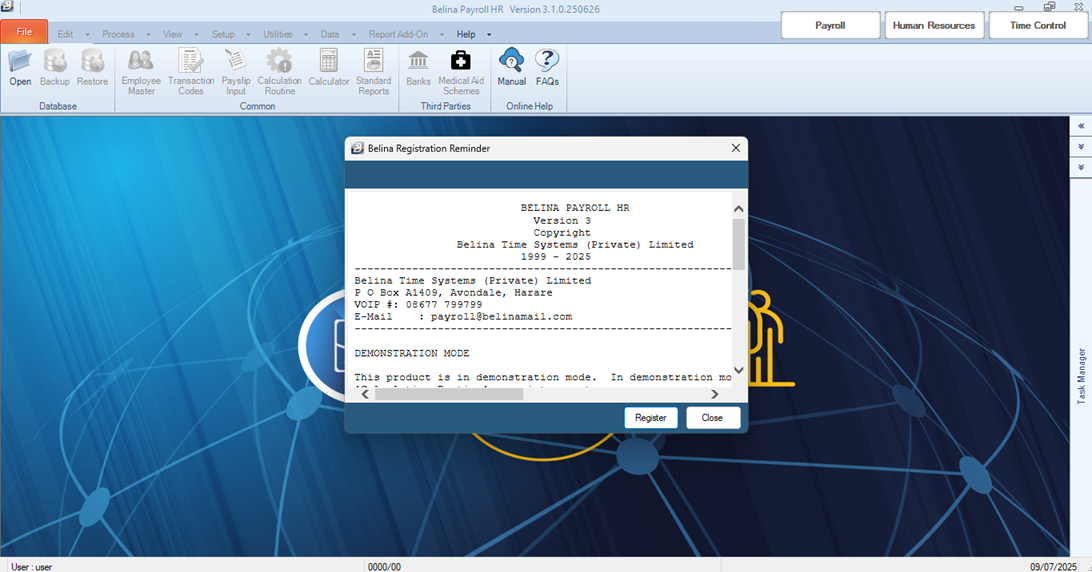Image resolution: width=1092 pixels, height=572 pixels.
Task: Open Transaction Codes
Action: pos(191,72)
